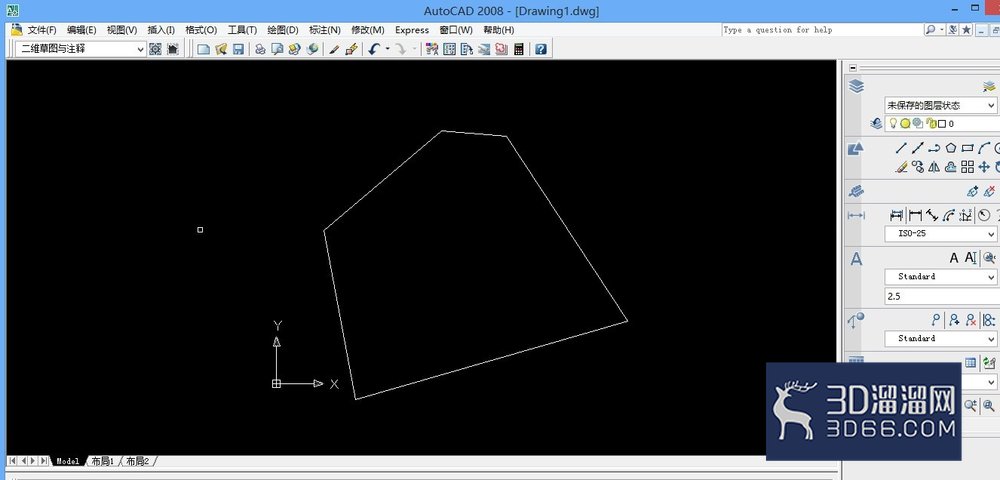Click the Help question mark icon
Image resolution: width=1000 pixels, height=480 pixels.
[541, 49]
